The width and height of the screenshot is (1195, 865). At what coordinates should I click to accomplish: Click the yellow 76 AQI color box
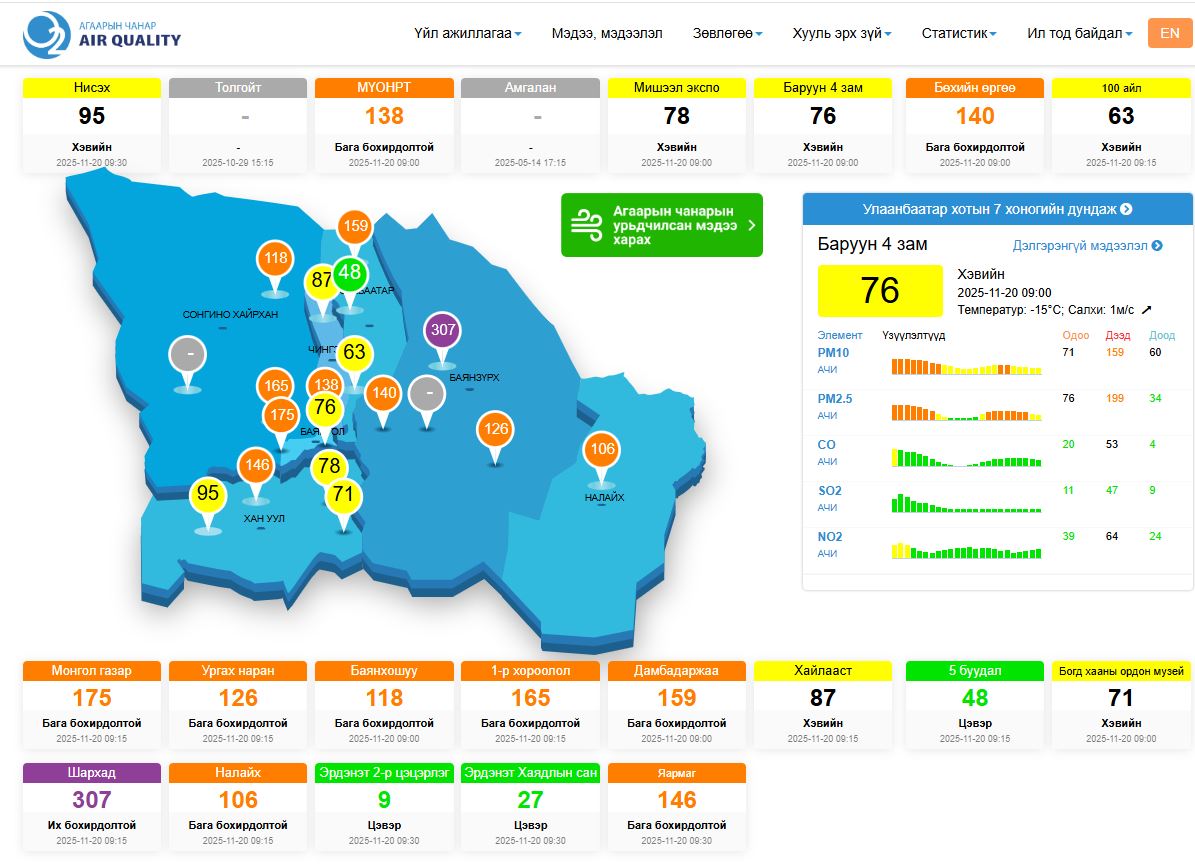tap(880, 290)
